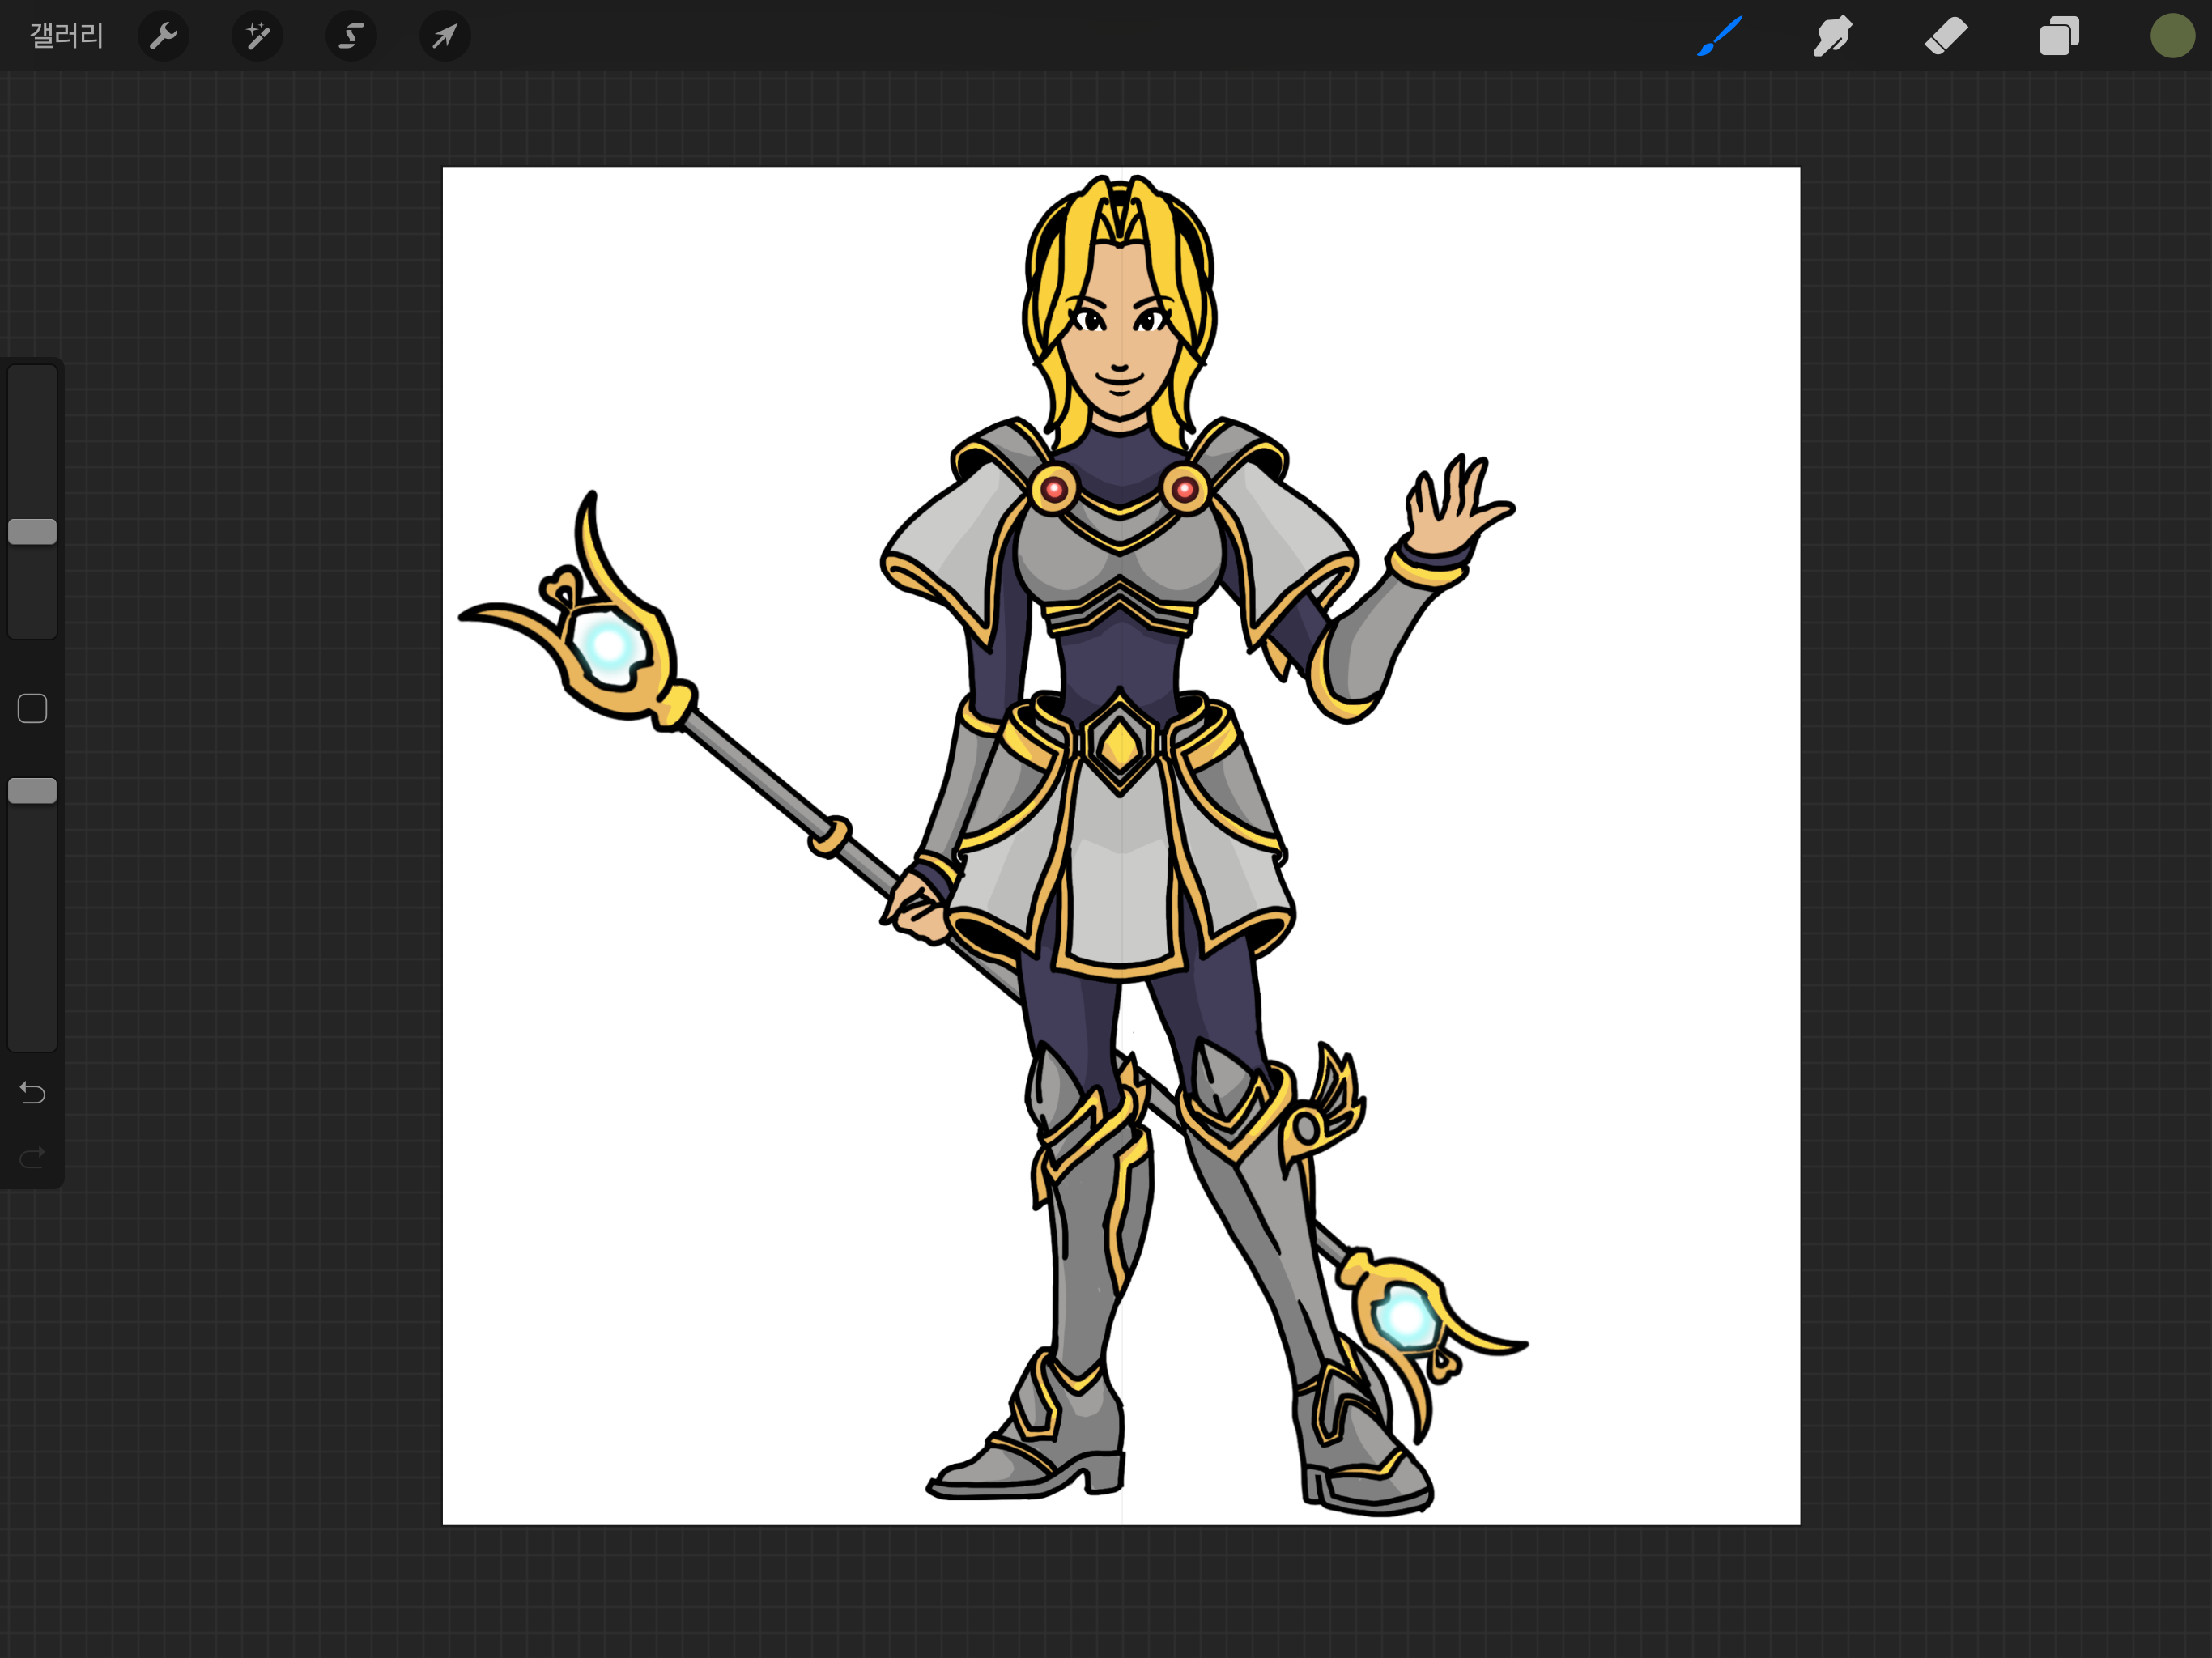Activate the Transform arrow tool
2212x1658 pixels.
(x=444, y=37)
